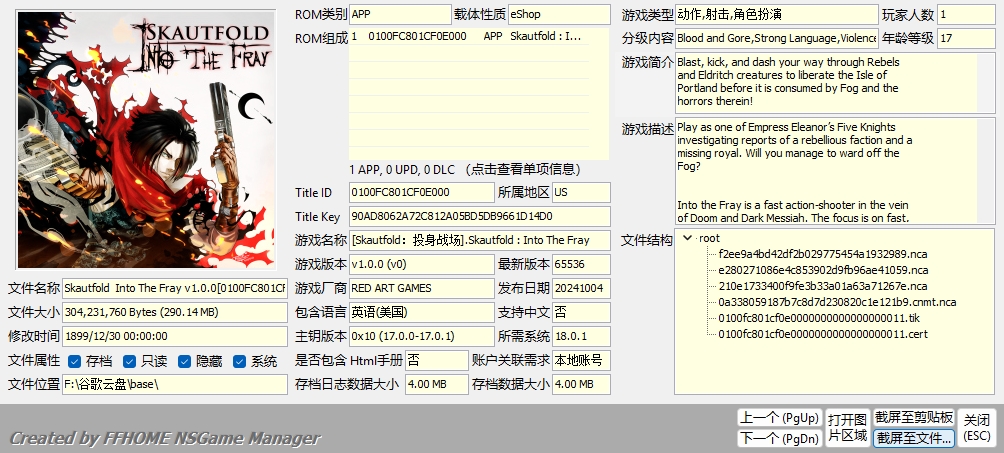The width and height of the screenshot is (1004, 453).
Task: Go to previous game with 上一个 (PgUp)
Action: 779,418
